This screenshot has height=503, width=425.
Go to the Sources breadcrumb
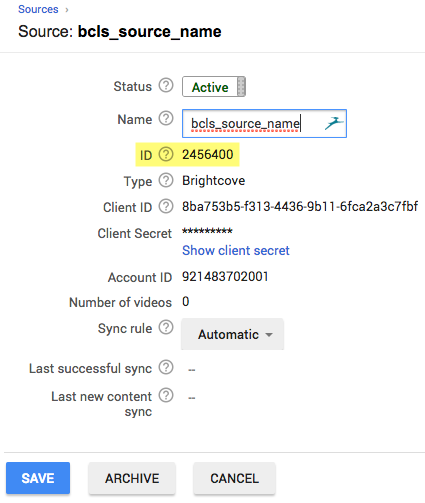(x=38, y=9)
